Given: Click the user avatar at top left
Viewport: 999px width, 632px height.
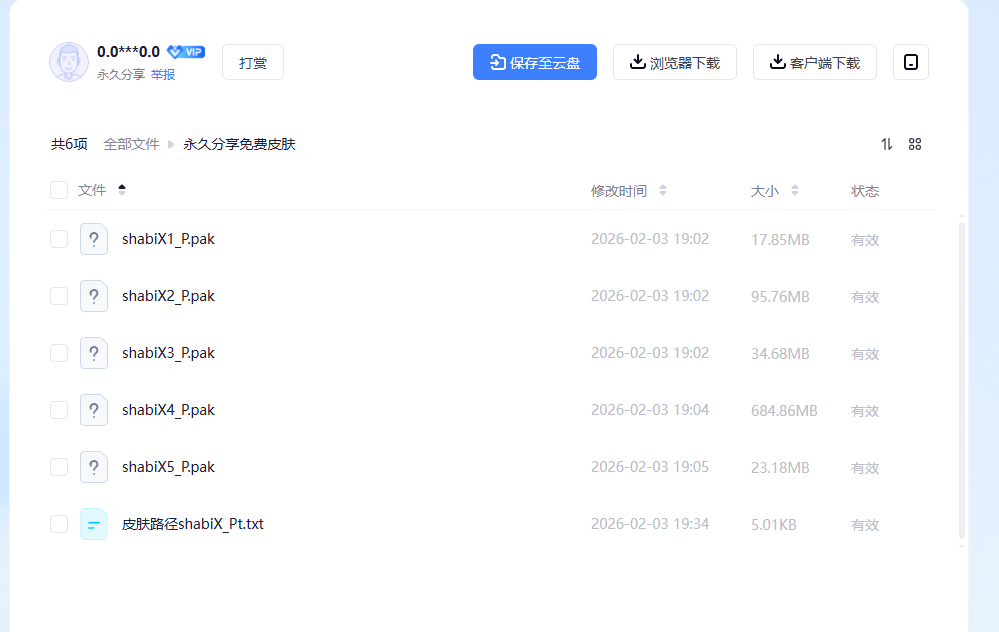Looking at the screenshot, I should (x=68, y=61).
